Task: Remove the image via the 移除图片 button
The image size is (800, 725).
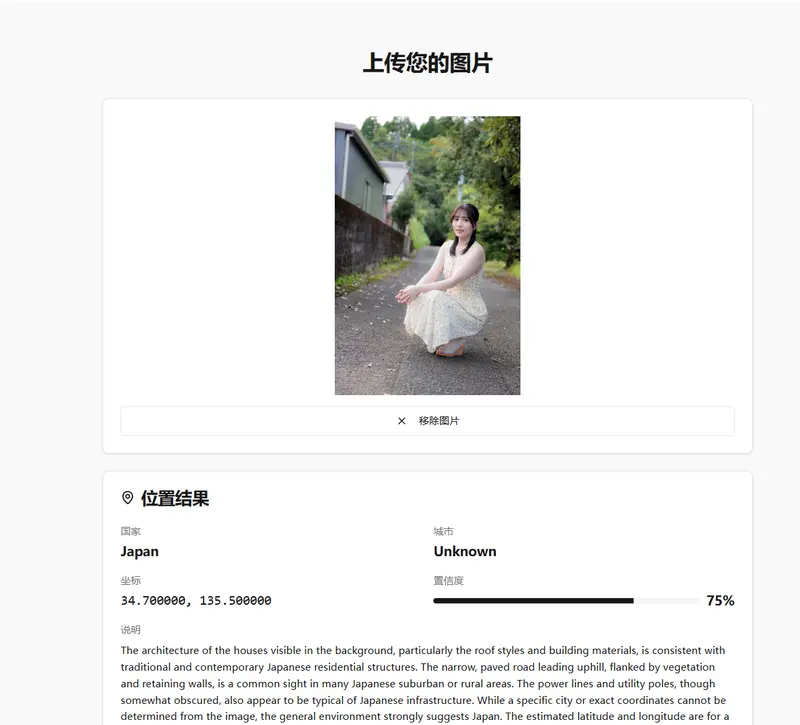Action: tap(428, 421)
